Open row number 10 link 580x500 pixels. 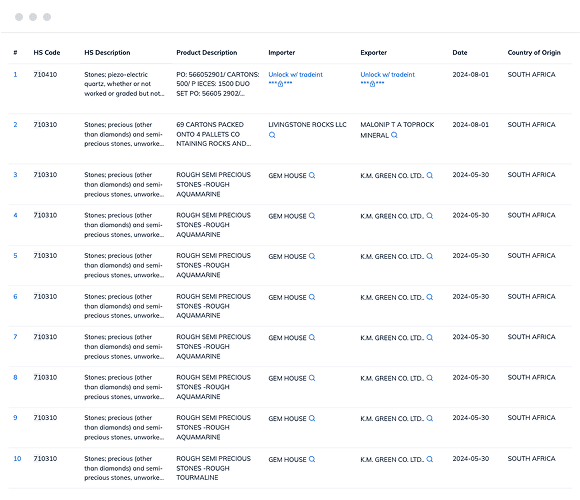pos(17,459)
